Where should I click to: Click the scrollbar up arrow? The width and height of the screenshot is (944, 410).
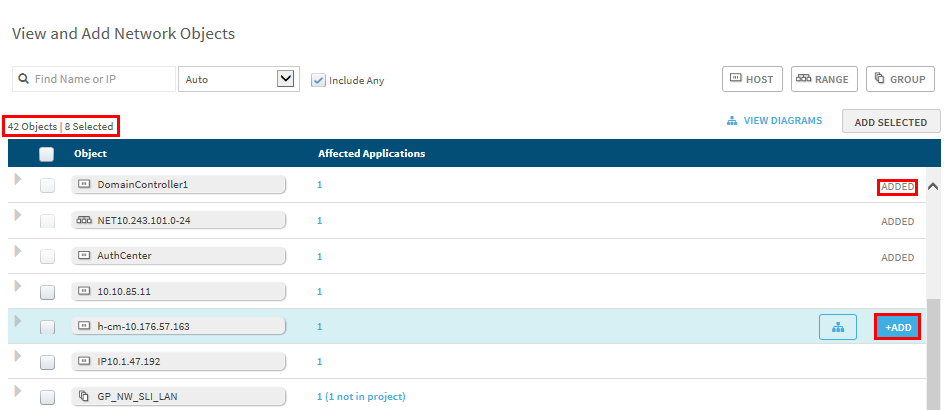coord(933,186)
